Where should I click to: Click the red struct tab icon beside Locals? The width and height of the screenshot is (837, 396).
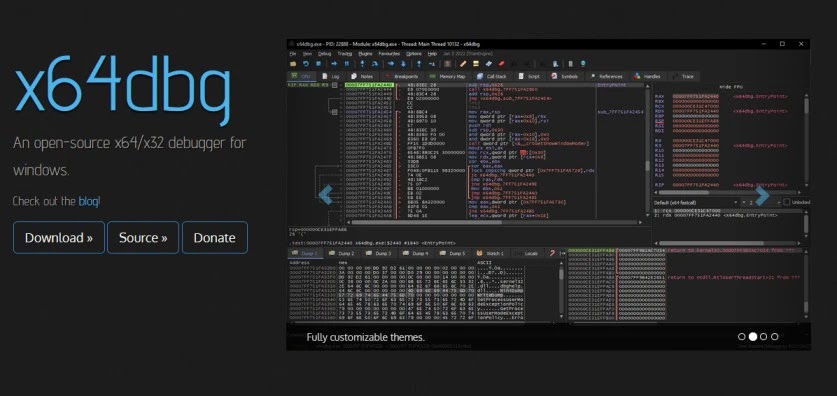pos(552,254)
